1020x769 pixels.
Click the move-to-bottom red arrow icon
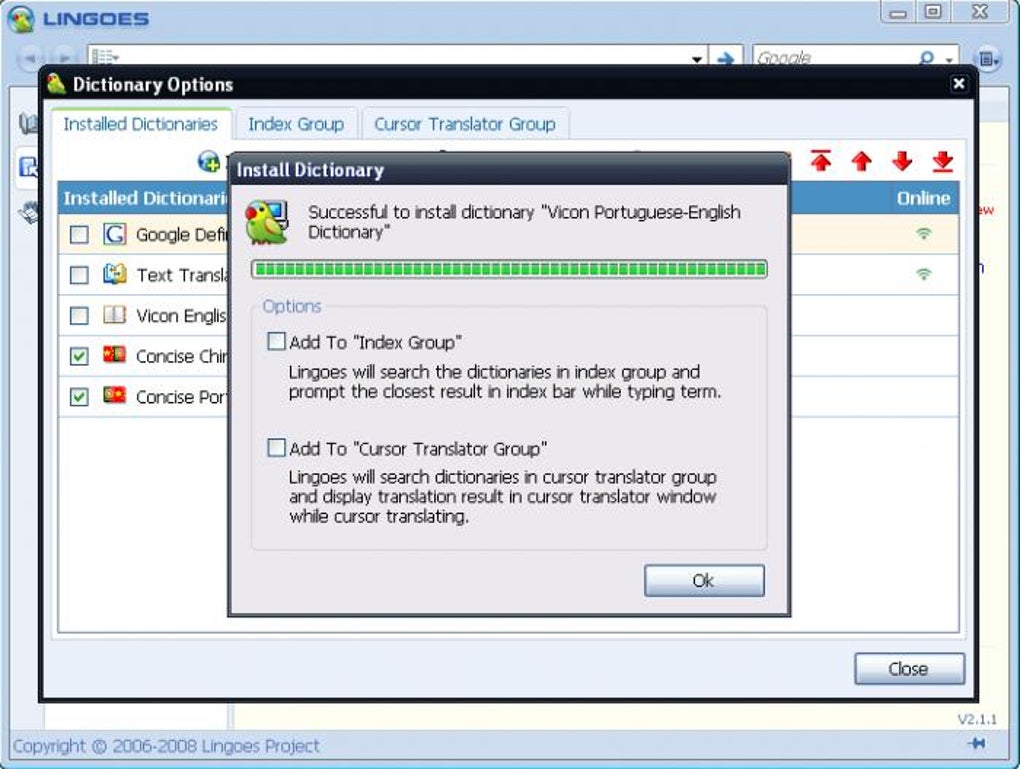pyautogui.click(x=943, y=161)
